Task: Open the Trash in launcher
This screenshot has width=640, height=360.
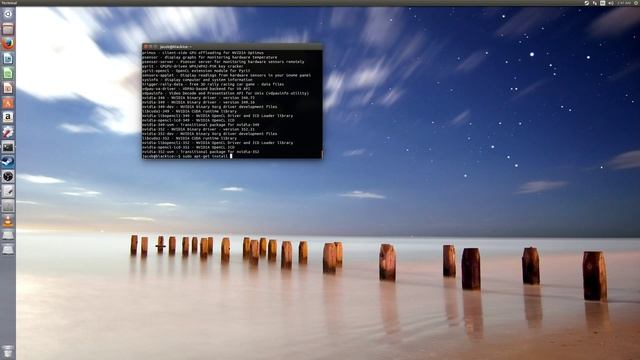Action: (x=8, y=351)
